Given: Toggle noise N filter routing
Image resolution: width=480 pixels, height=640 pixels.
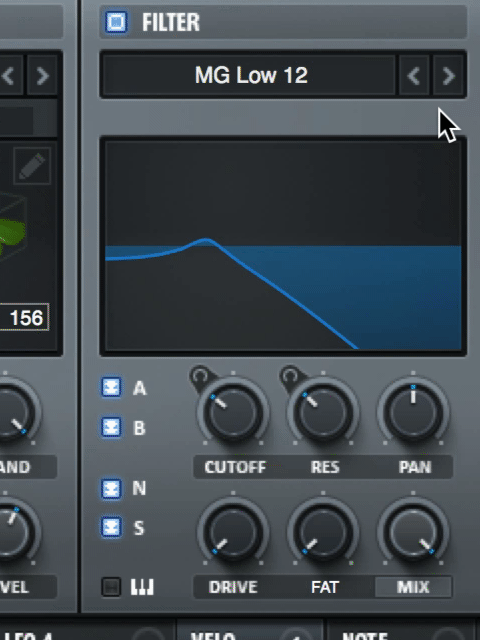Looking at the screenshot, I should [x=111, y=489].
